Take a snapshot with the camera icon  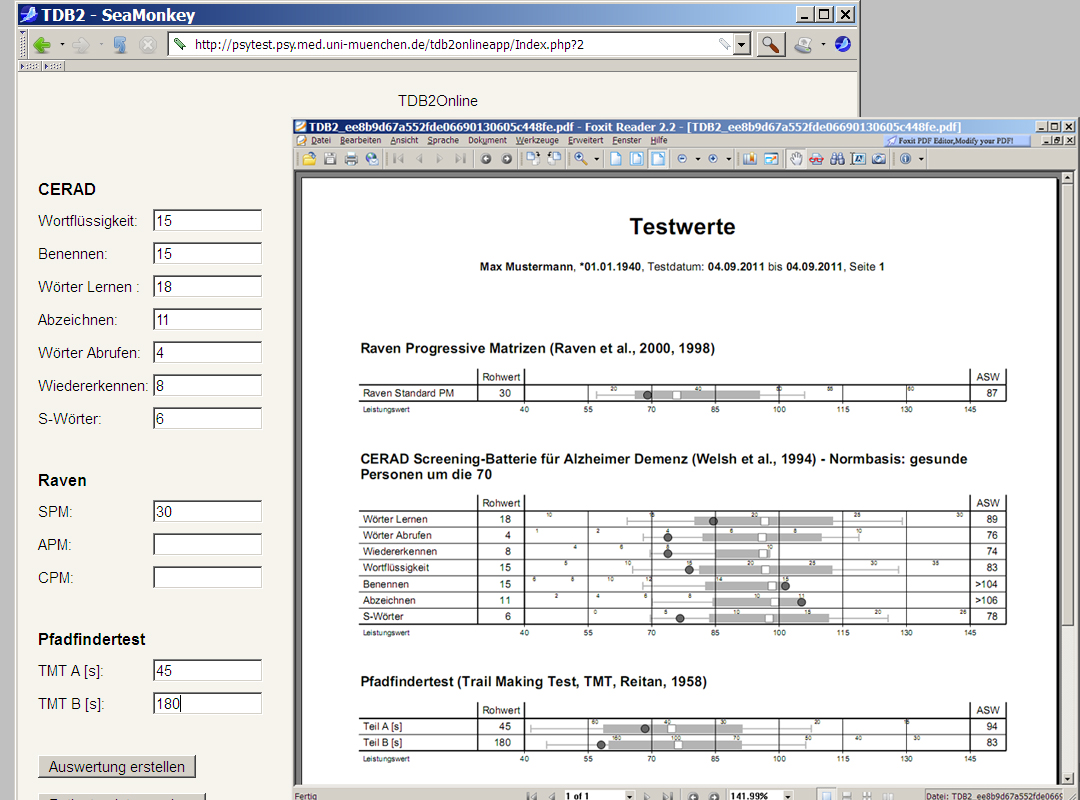(878, 159)
